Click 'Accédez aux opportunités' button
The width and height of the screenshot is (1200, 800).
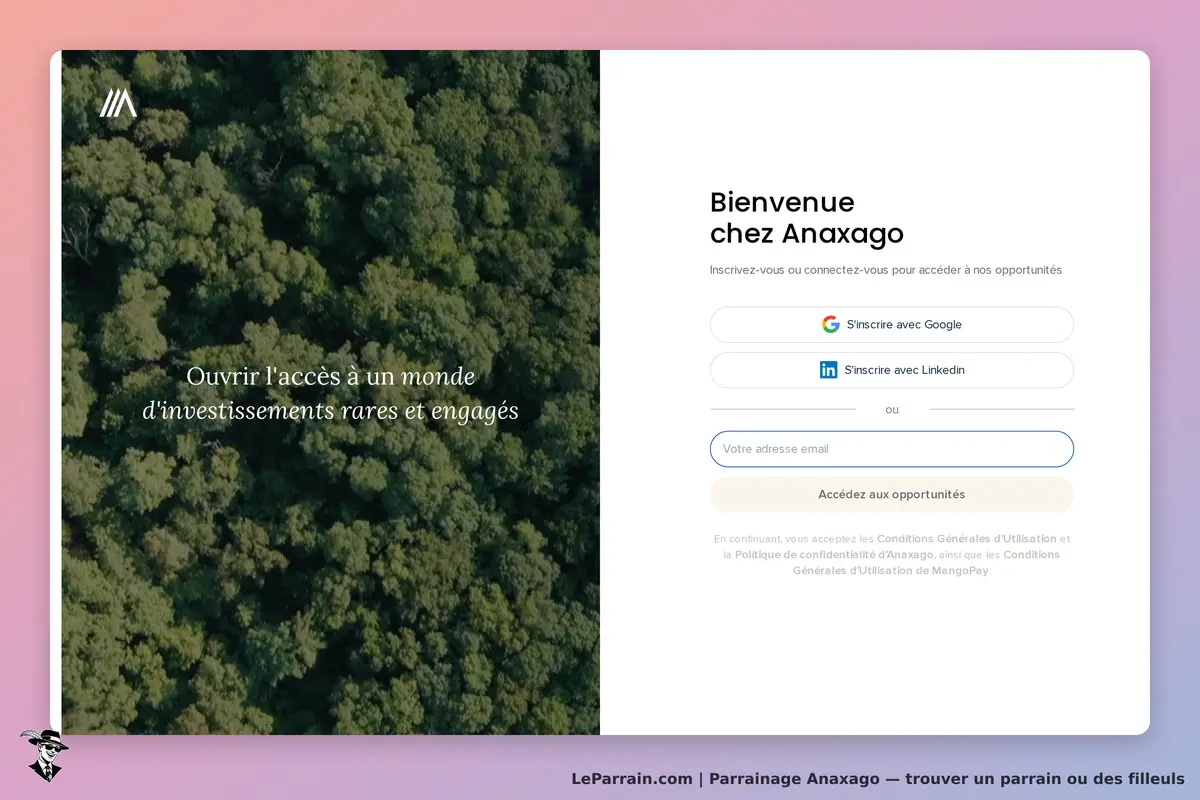point(892,495)
